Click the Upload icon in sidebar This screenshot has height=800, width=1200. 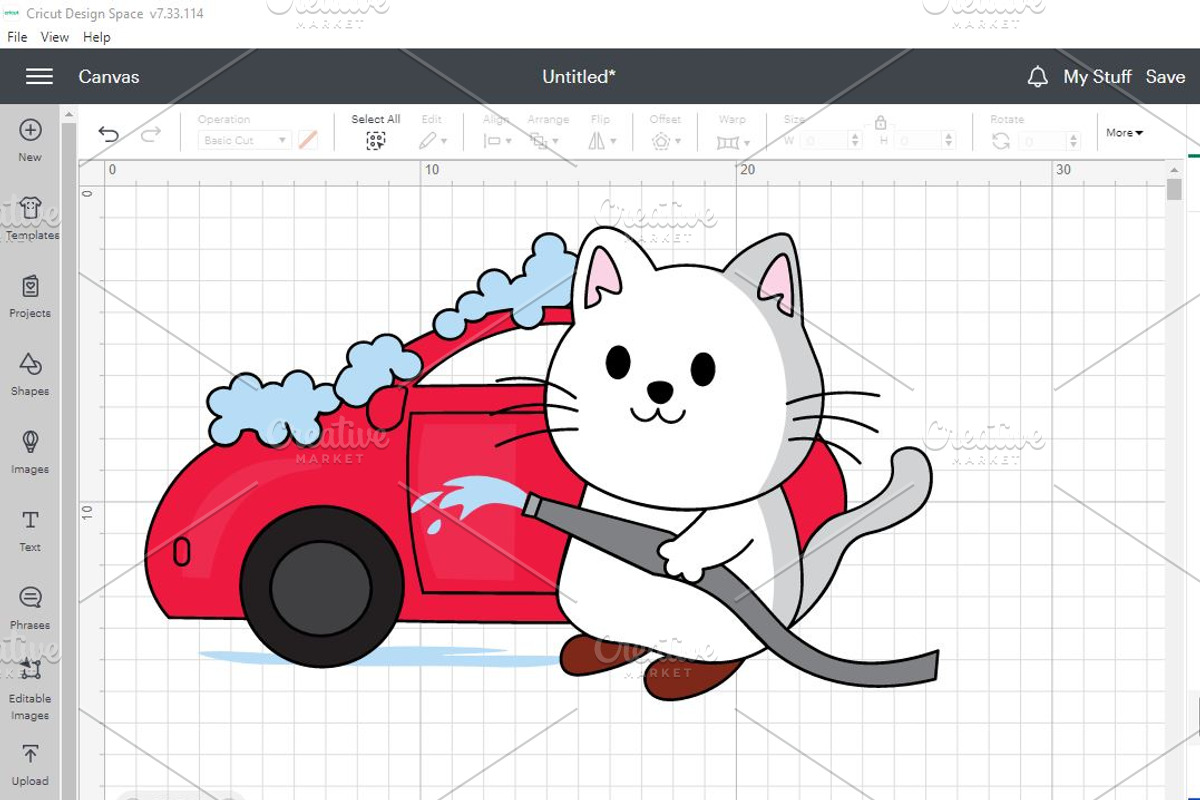30,754
